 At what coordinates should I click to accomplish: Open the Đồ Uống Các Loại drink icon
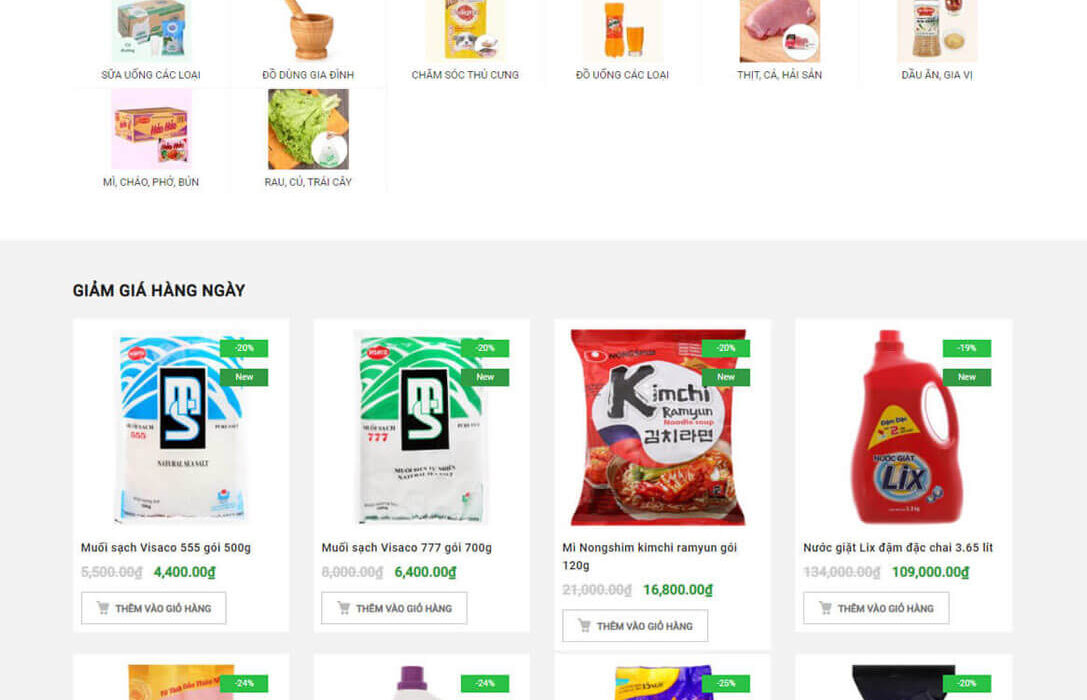(623, 31)
